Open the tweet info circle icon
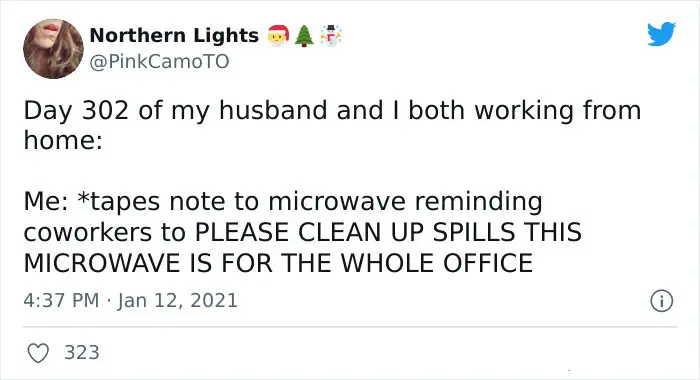Viewport: 700px width, 380px height. [662, 301]
